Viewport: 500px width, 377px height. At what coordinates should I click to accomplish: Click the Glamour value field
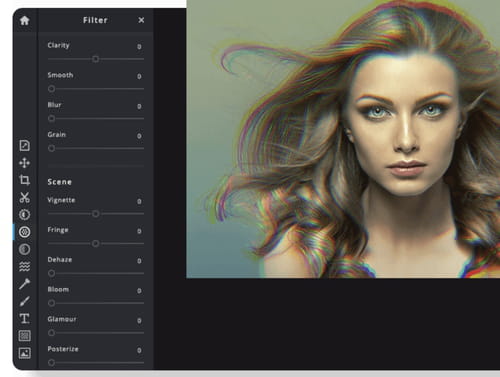pos(139,320)
